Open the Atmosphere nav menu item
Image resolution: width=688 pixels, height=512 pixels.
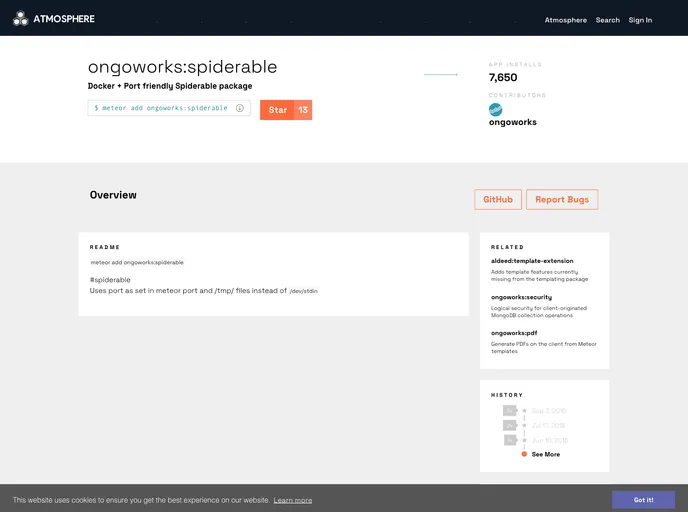[566, 20]
